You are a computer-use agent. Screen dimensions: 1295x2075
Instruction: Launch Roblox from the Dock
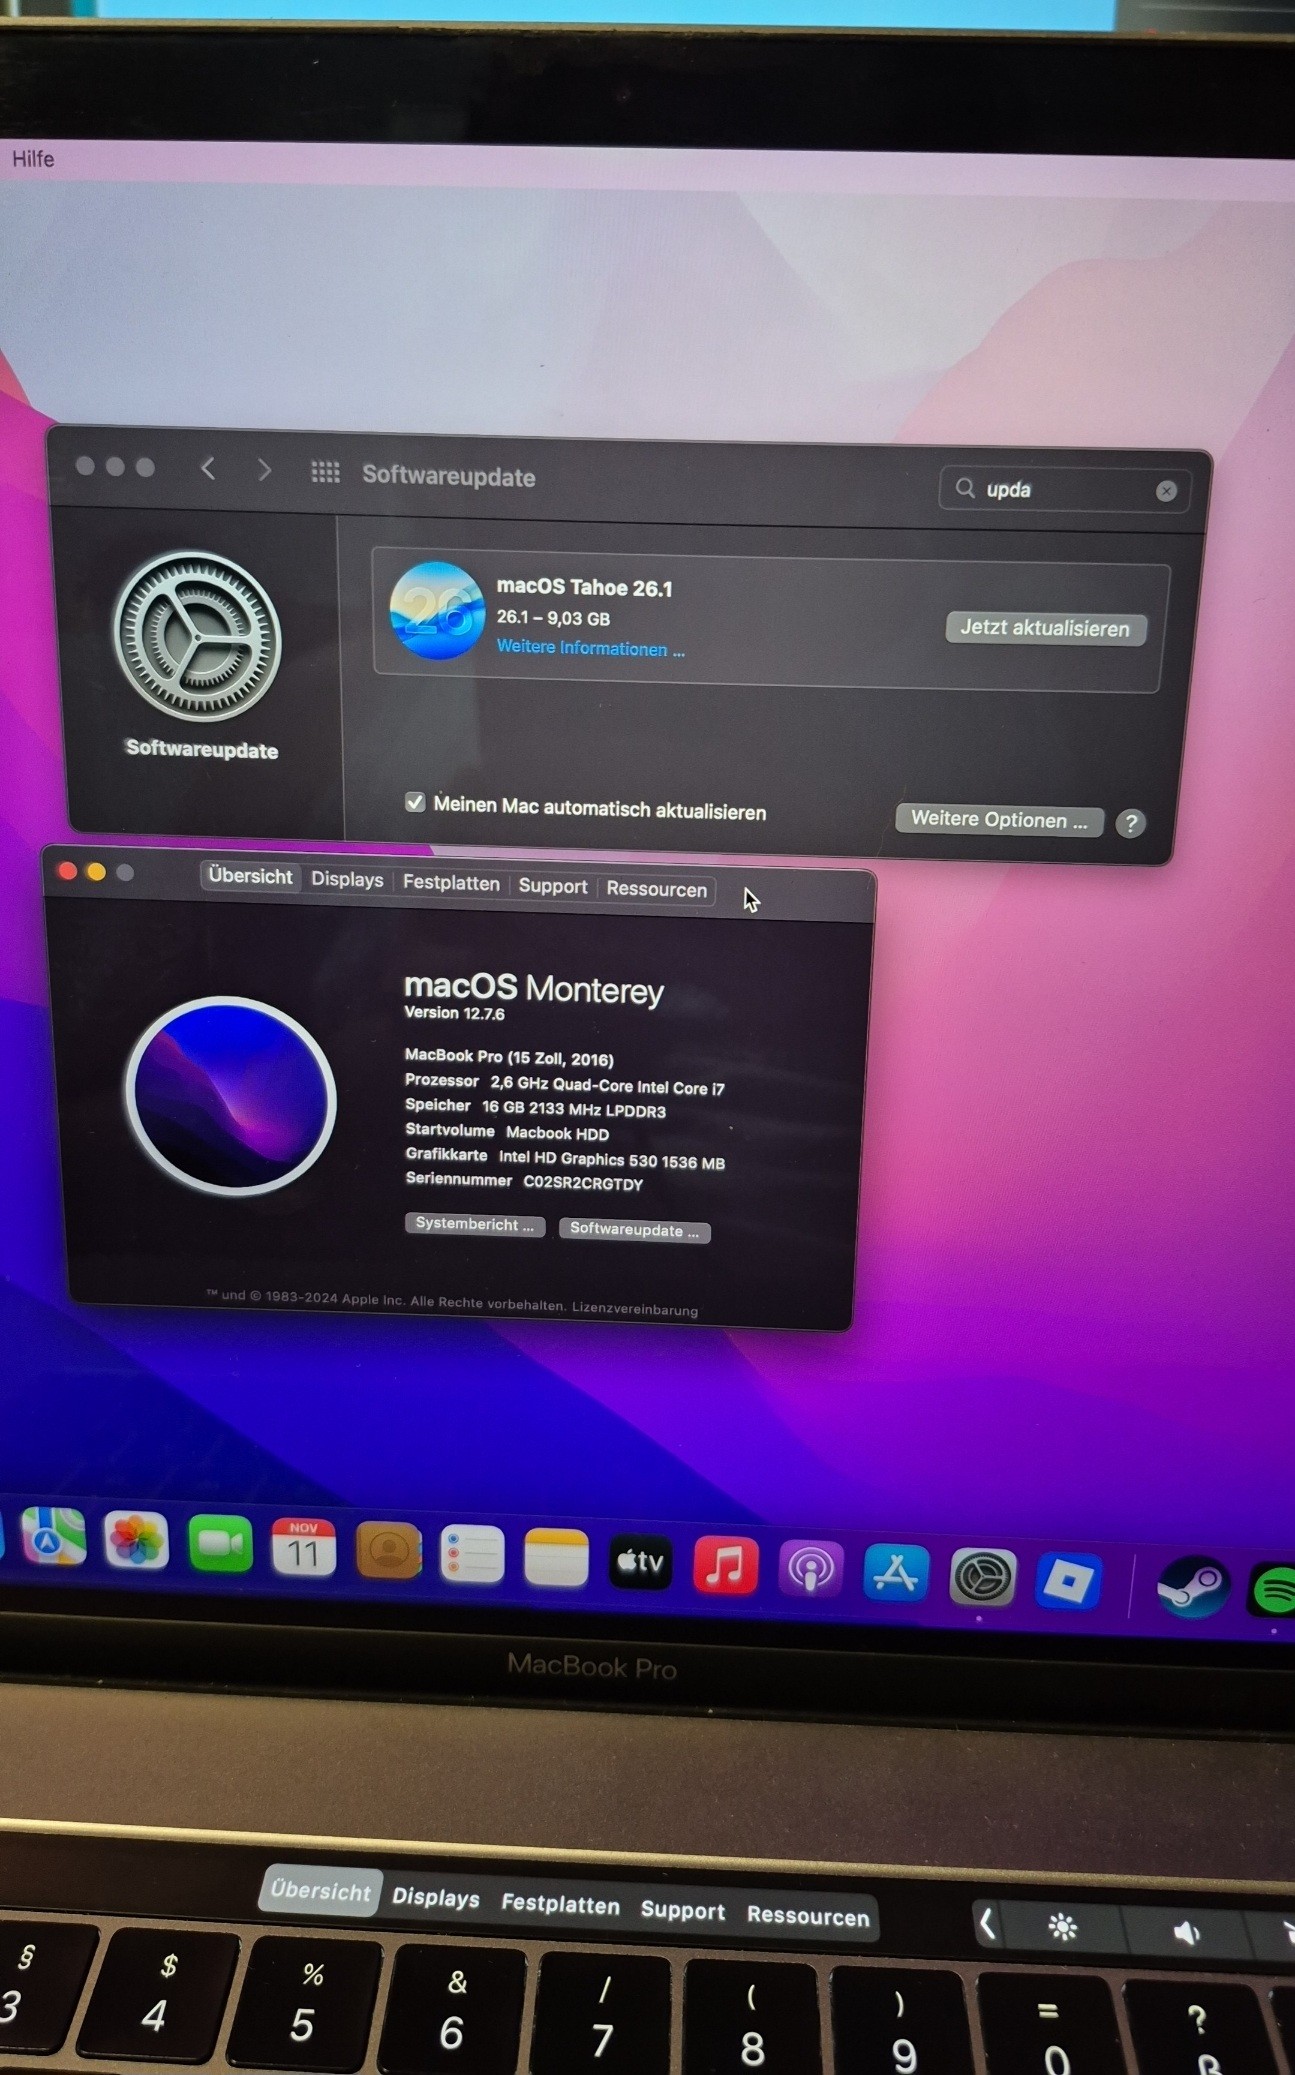pyautogui.click(x=1068, y=1583)
